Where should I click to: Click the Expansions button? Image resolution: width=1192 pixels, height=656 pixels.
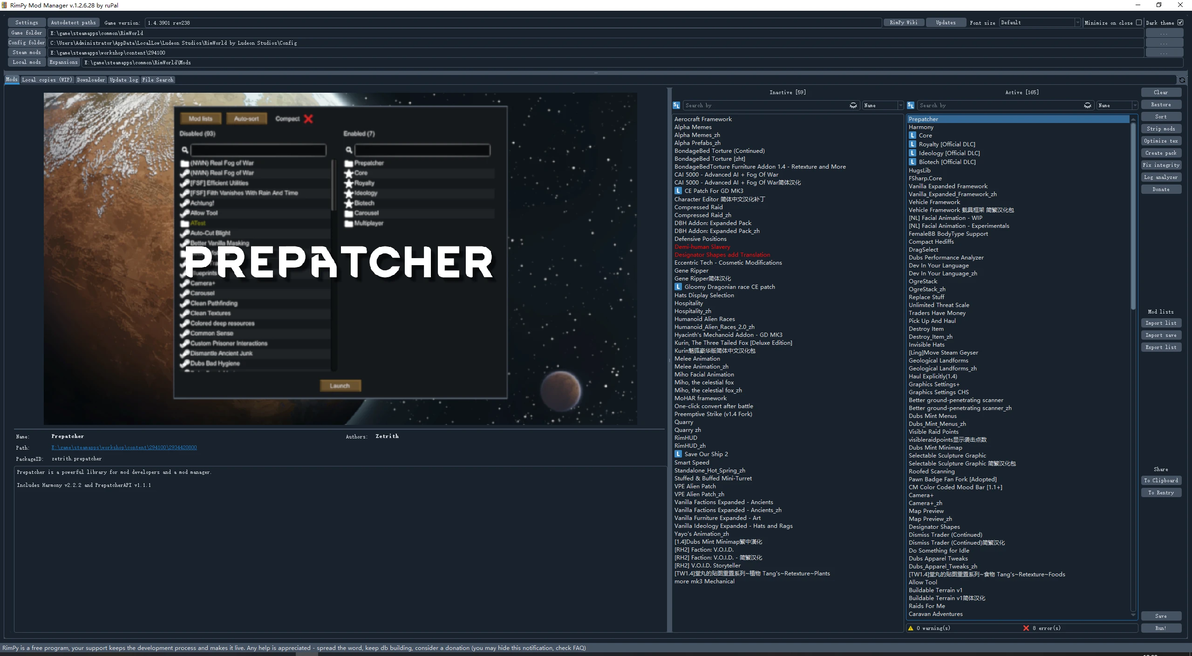(64, 62)
